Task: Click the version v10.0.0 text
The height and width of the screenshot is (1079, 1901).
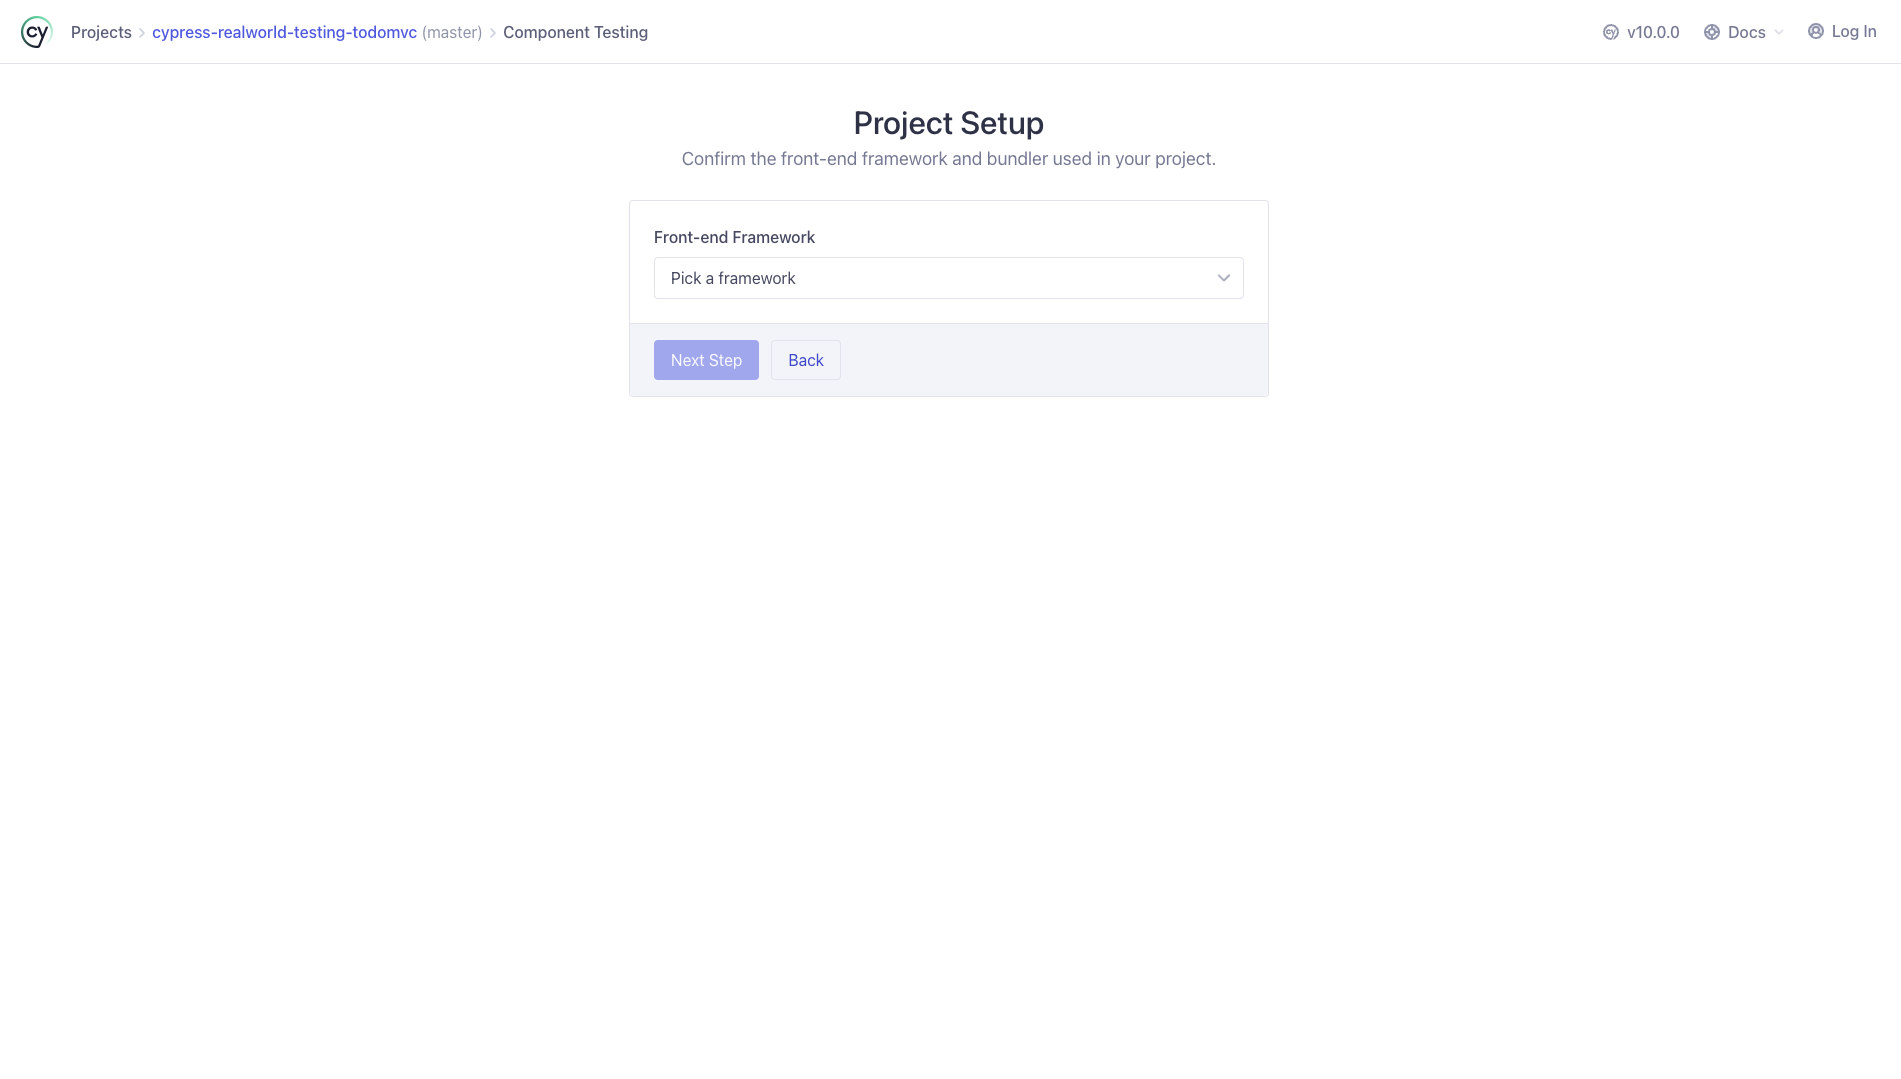Action: (x=1653, y=32)
